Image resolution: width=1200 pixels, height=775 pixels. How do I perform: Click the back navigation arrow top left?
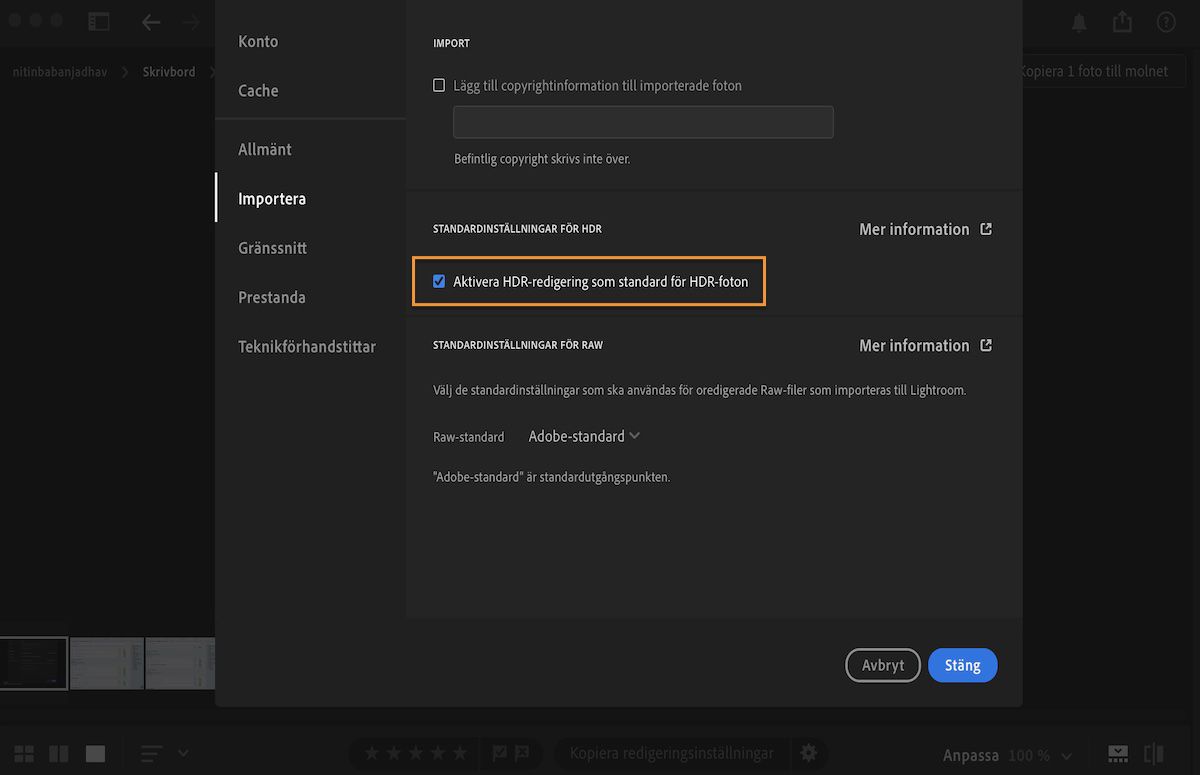151,21
